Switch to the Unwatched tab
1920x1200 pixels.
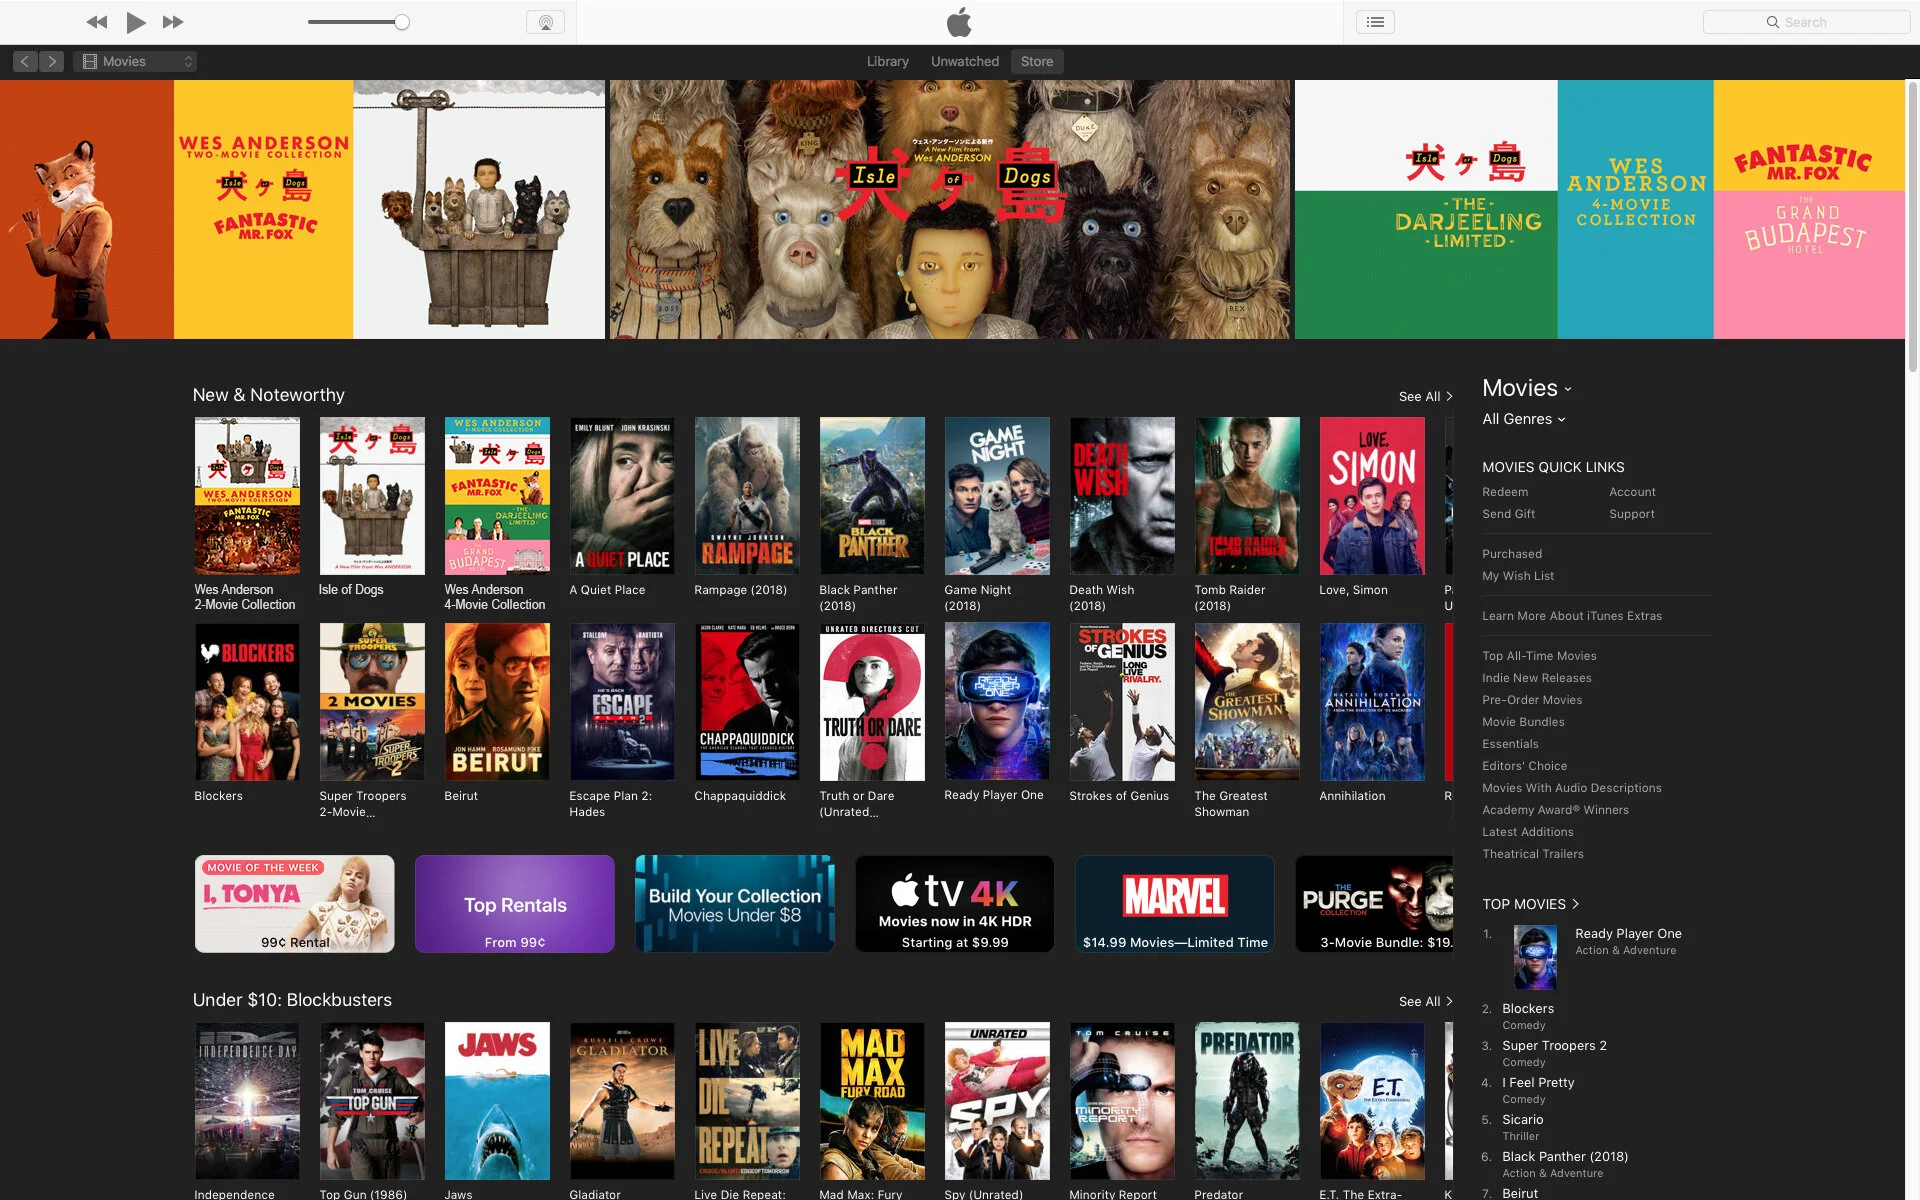[x=964, y=61]
